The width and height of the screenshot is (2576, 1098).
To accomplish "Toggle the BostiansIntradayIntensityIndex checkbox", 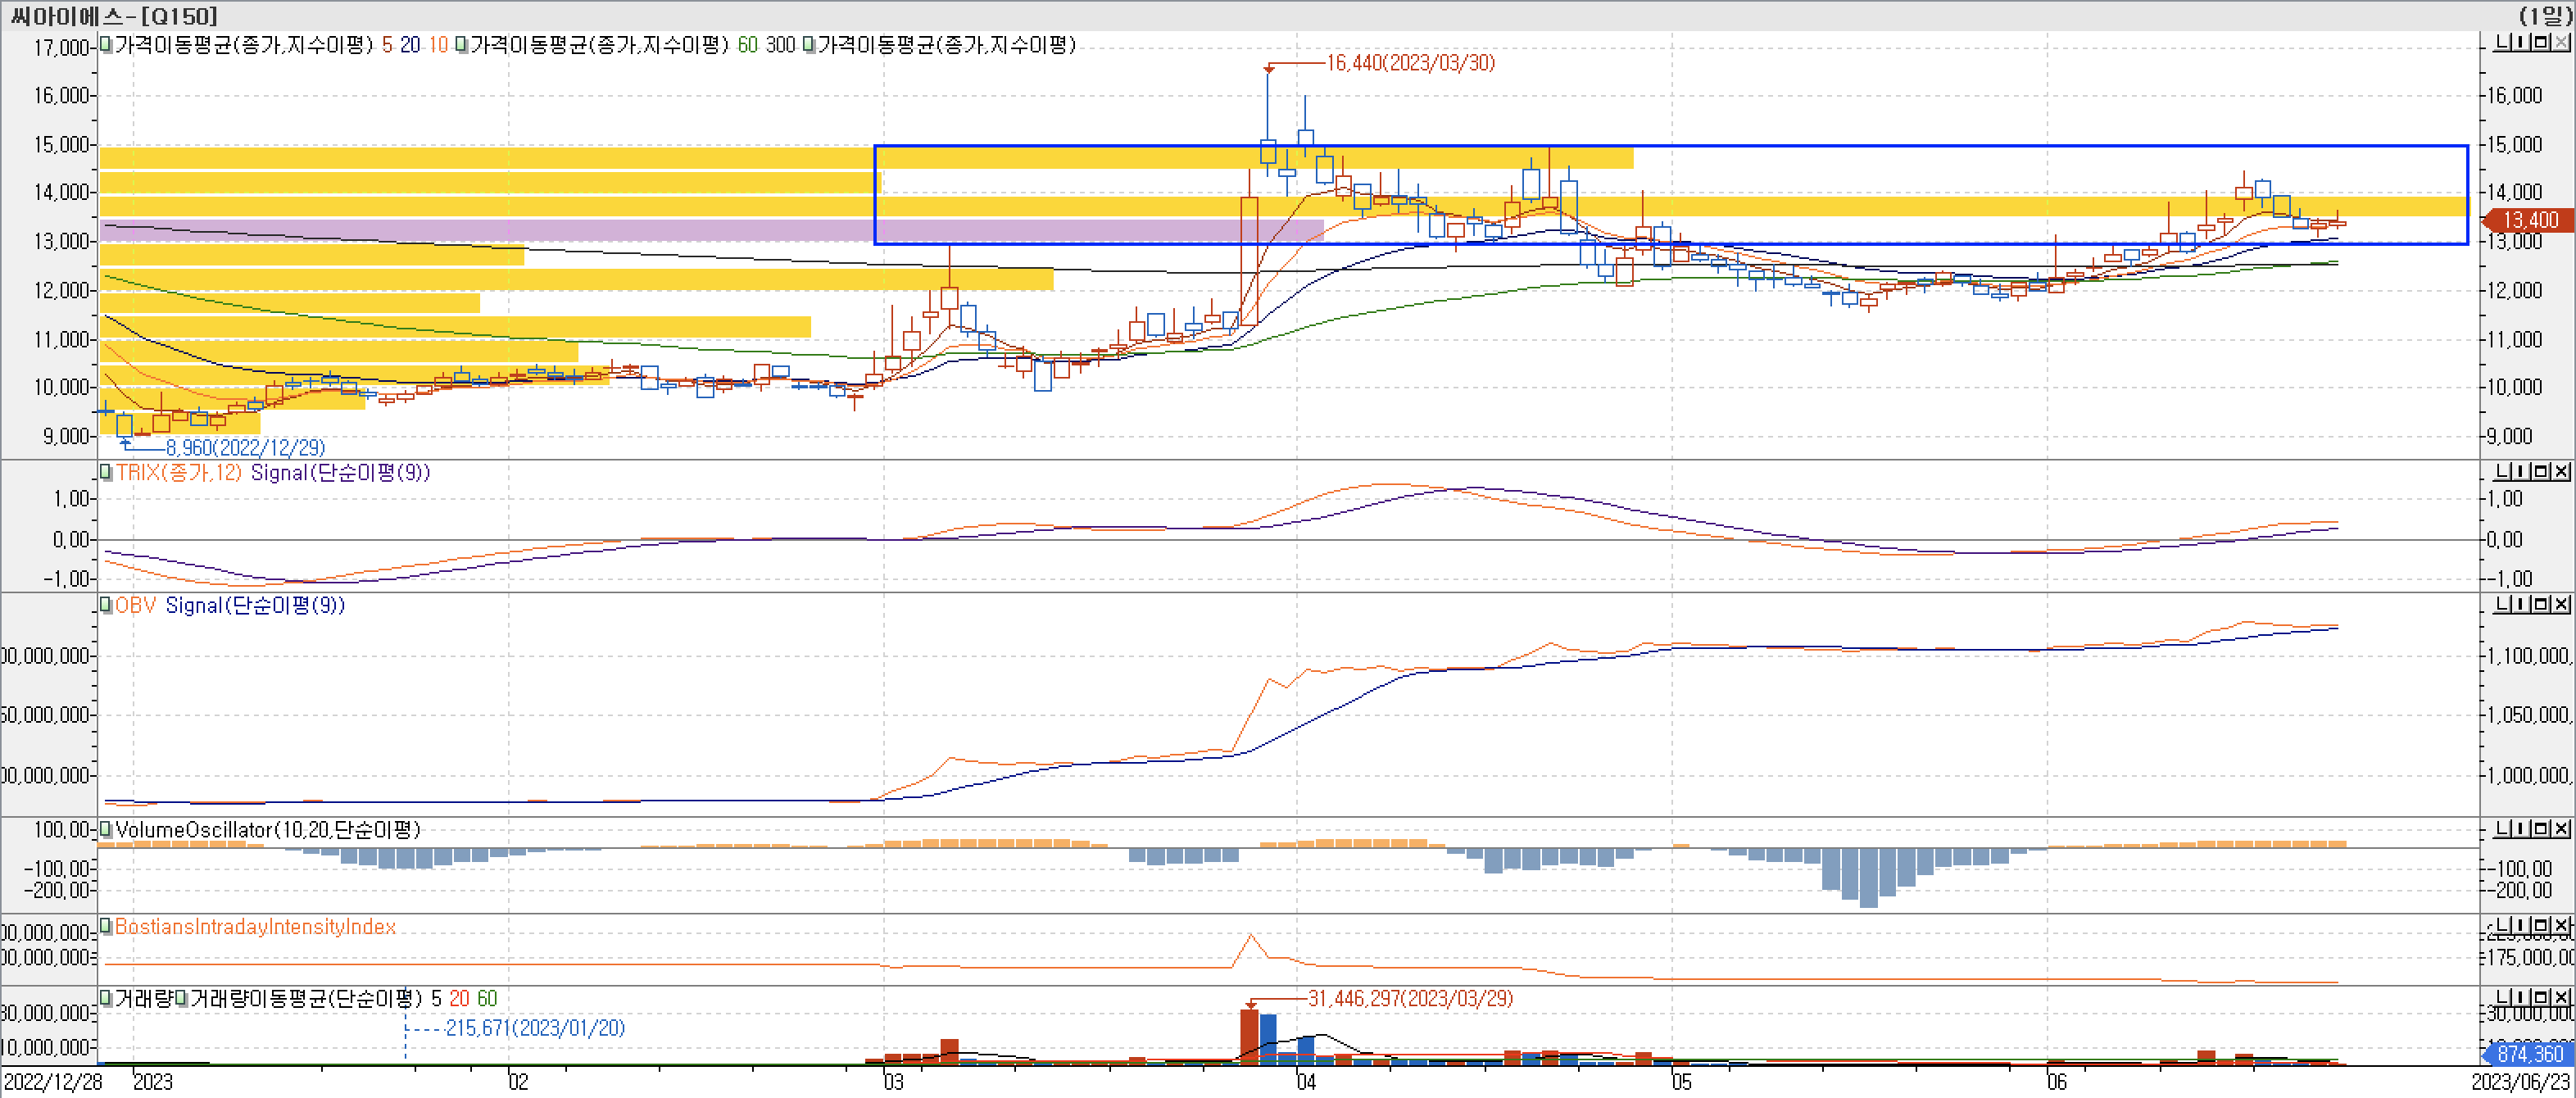I will (x=106, y=926).
